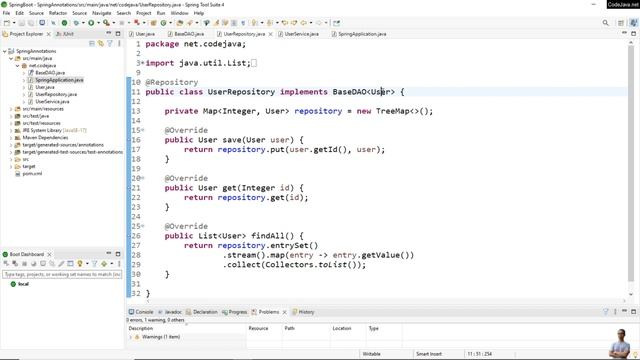This screenshot has height=360, width=640.
Task: Minimize the editor area
Action: 624,33
